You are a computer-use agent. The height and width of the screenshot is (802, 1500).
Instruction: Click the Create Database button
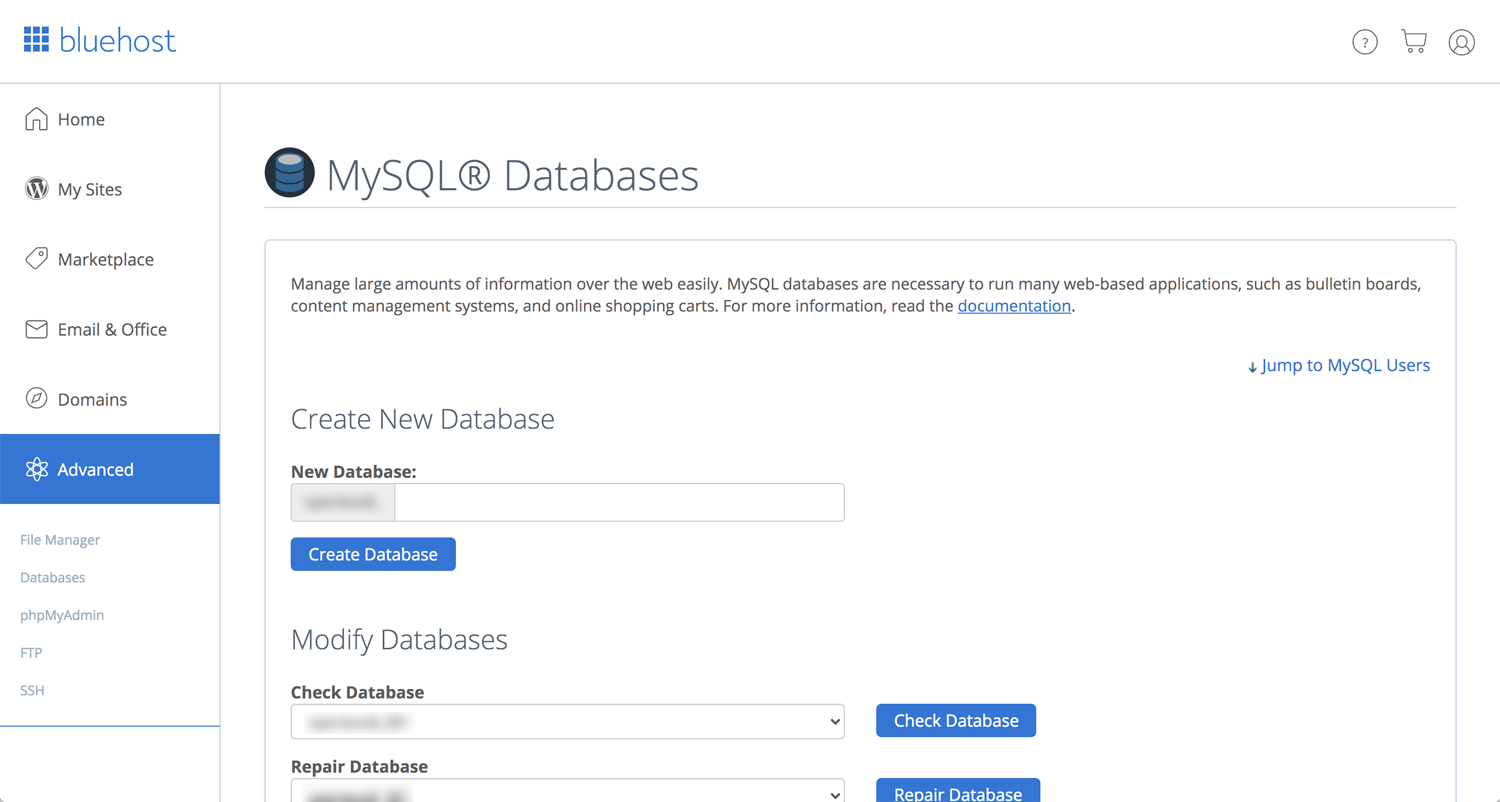point(373,554)
